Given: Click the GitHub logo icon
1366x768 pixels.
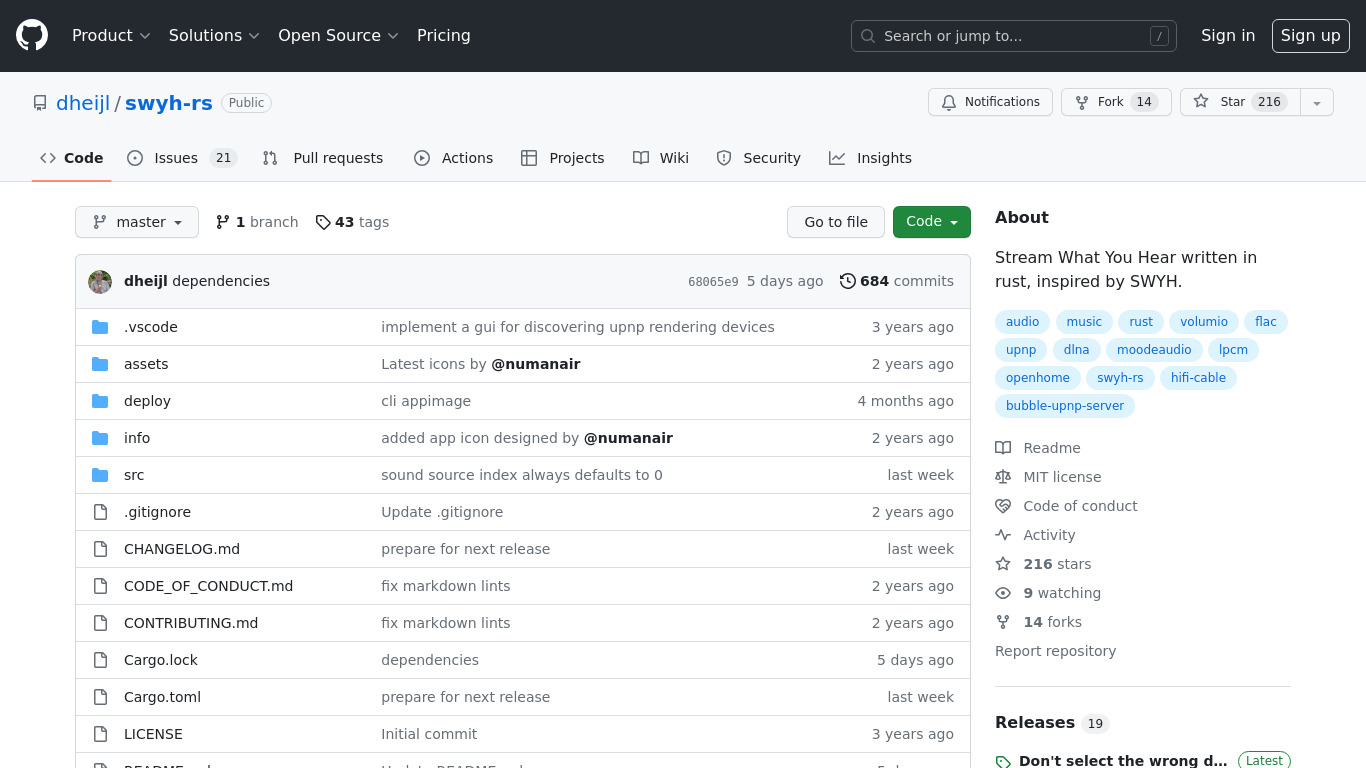Looking at the screenshot, I should [32, 36].
